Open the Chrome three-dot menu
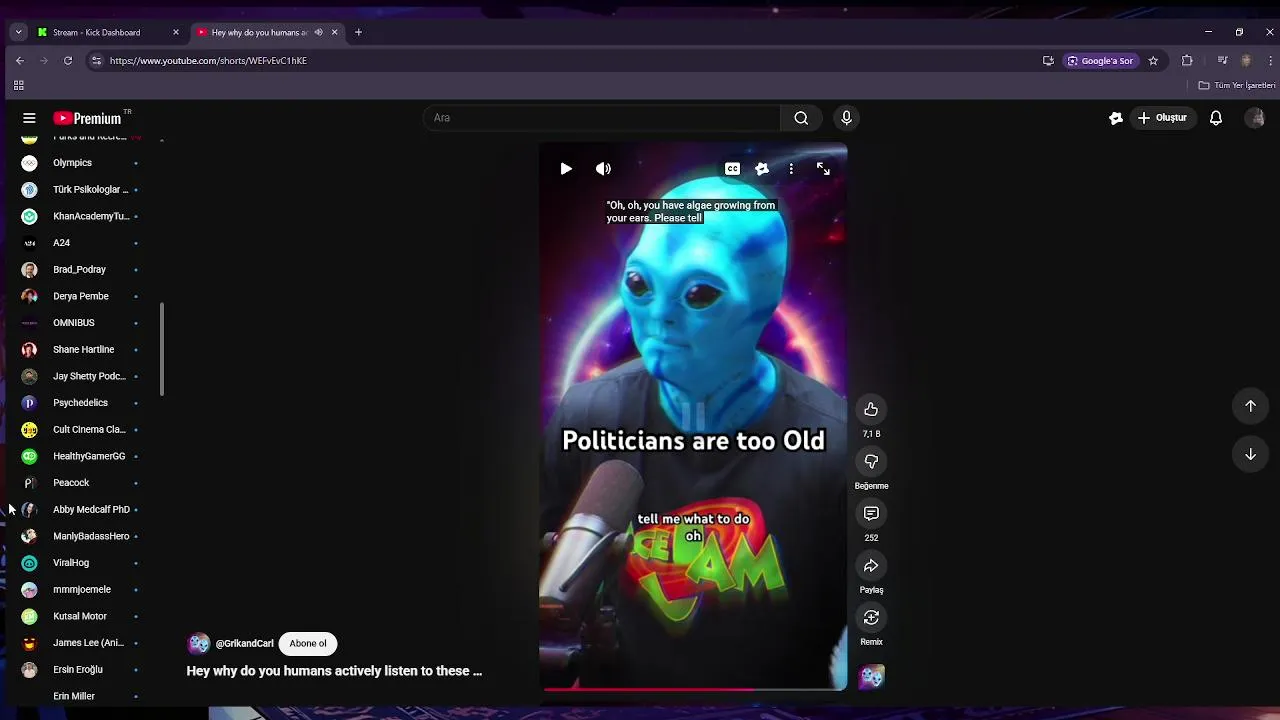This screenshot has width=1280, height=720. click(1270, 61)
